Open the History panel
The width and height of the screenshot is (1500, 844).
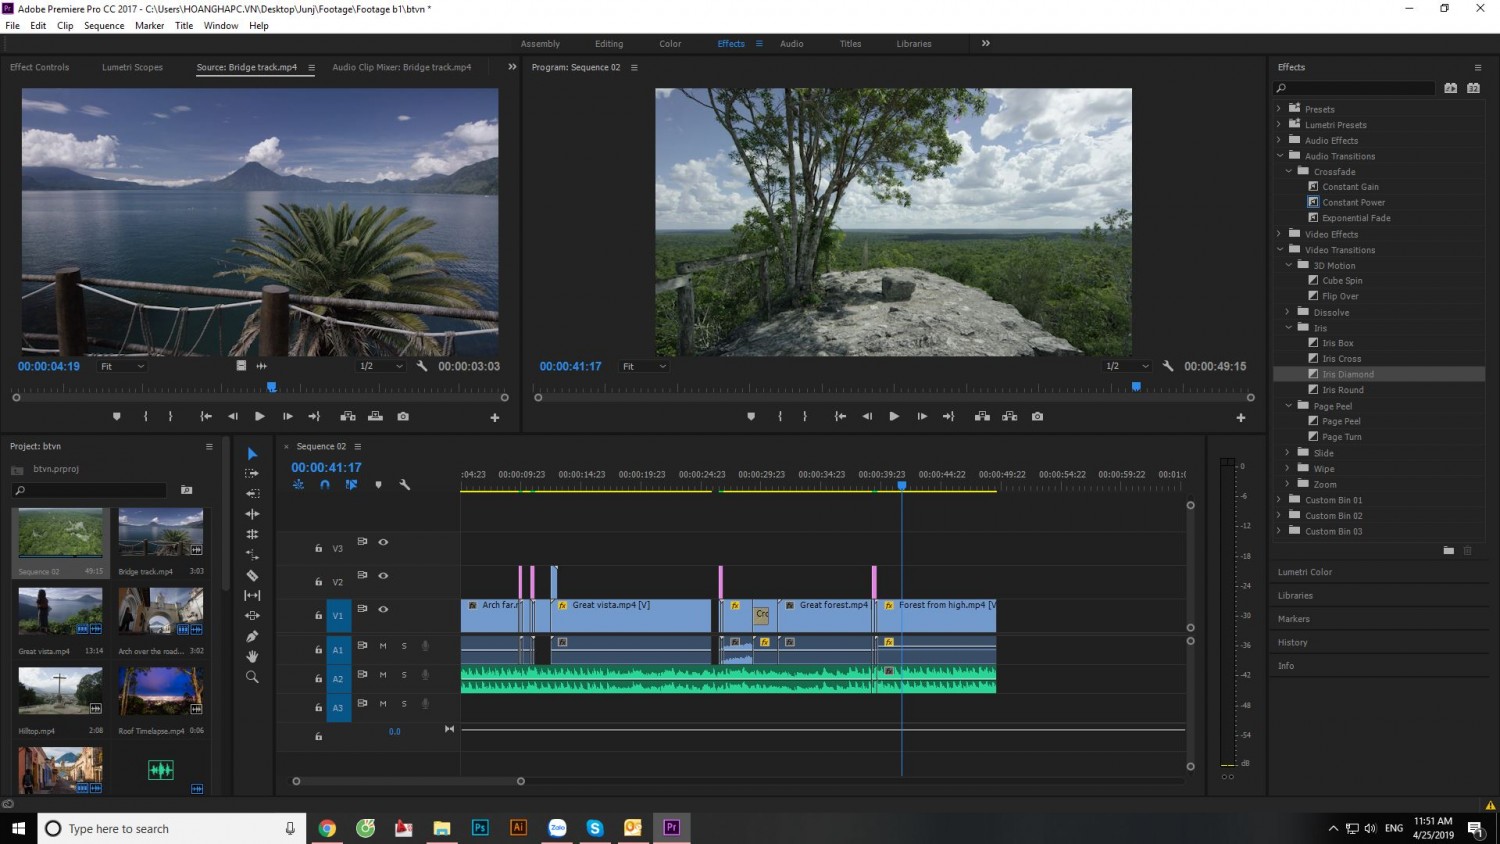tap(1292, 642)
